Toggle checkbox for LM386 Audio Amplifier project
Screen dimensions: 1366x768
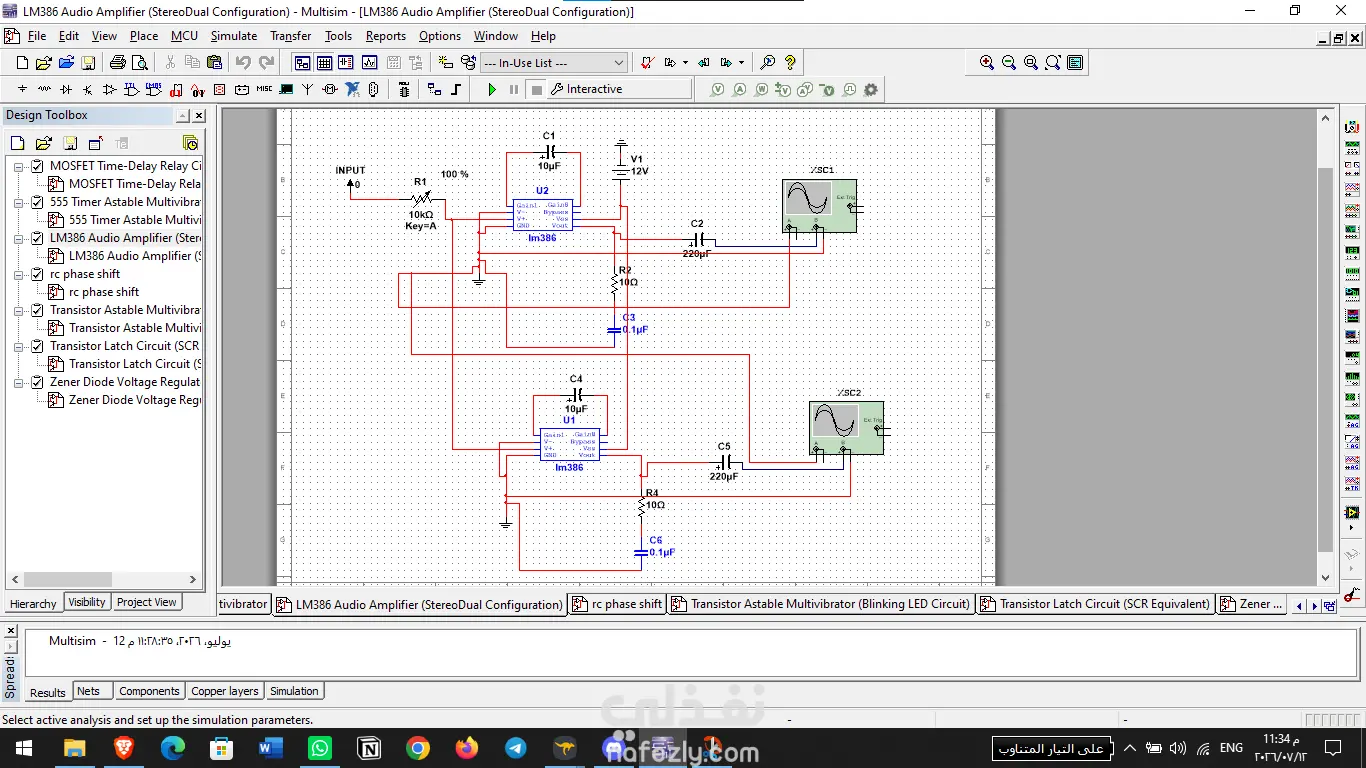click(38, 238)
